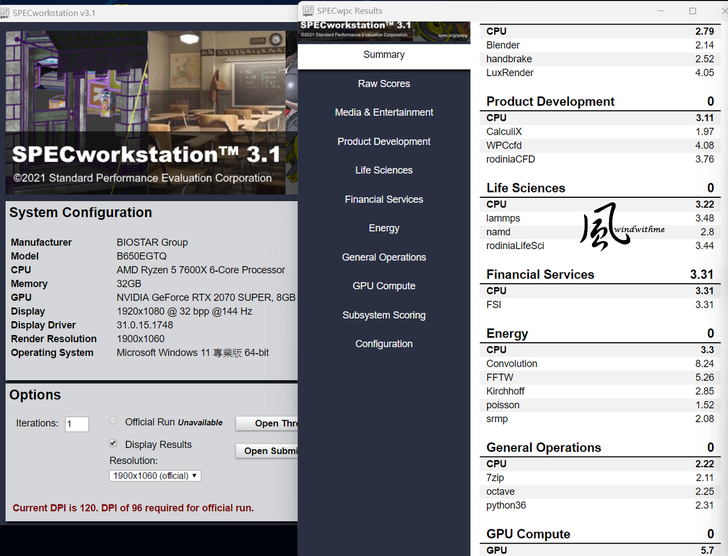This screenshot has width=728, height=556.
Task: Minimize the SPECwpc Results window
Action: coord(662,11)
